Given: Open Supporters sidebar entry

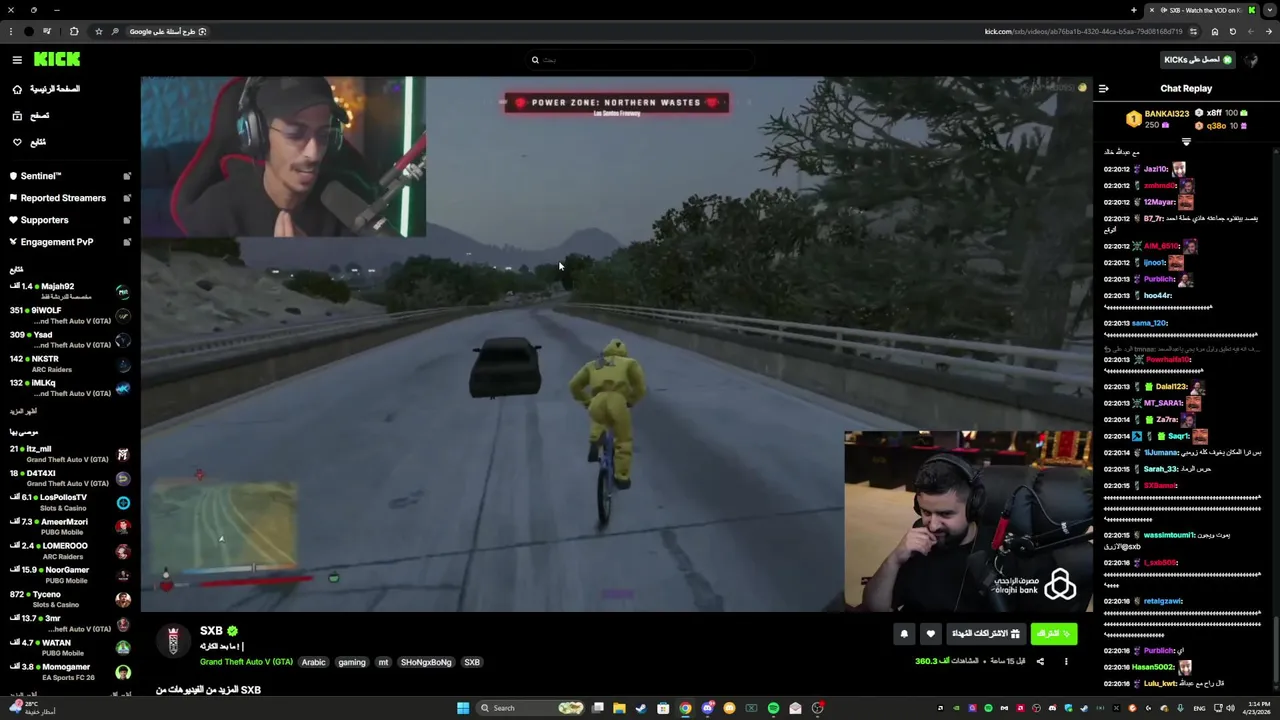Looking at the screenshot, I should pyautogui.click(x=70, y=220).
